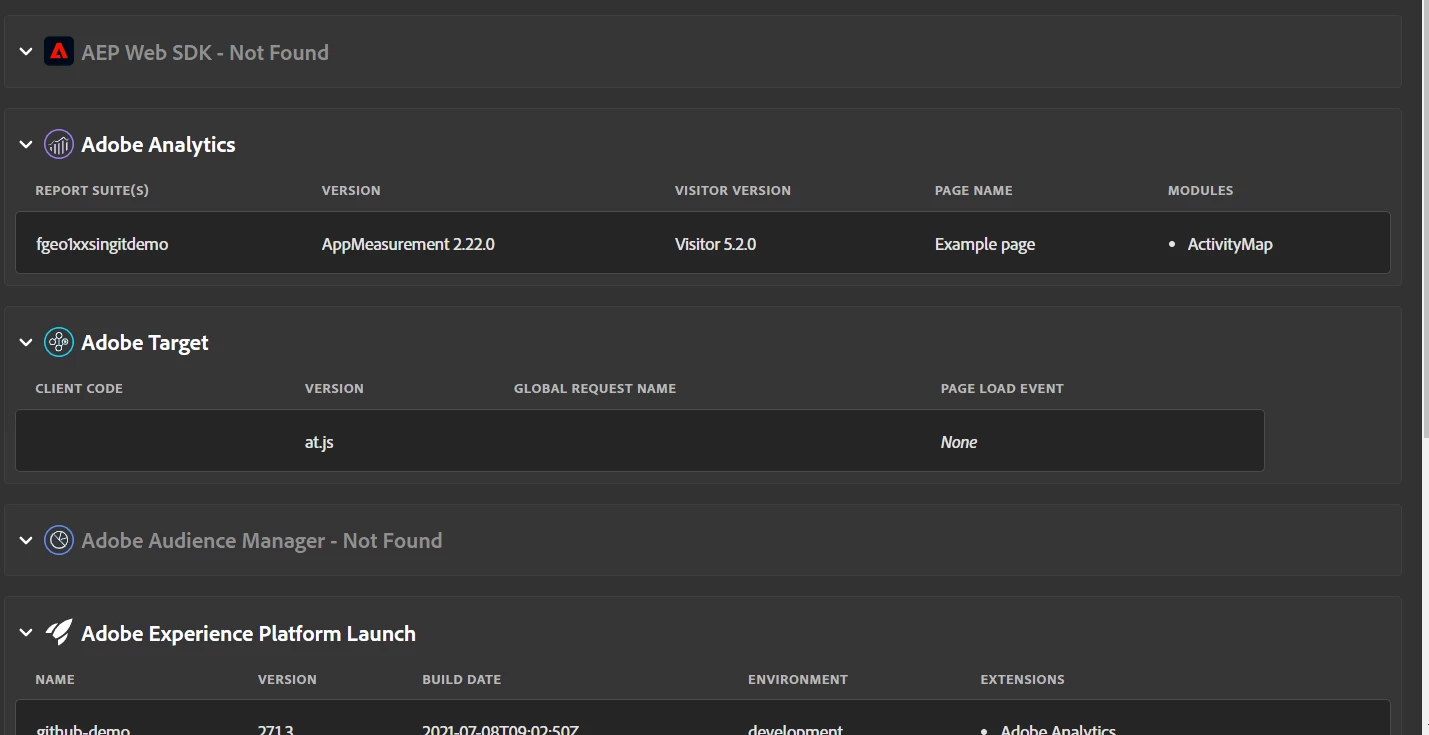
Task: Select the 'Adobe Target' heading
Action: tap(145, 342)
